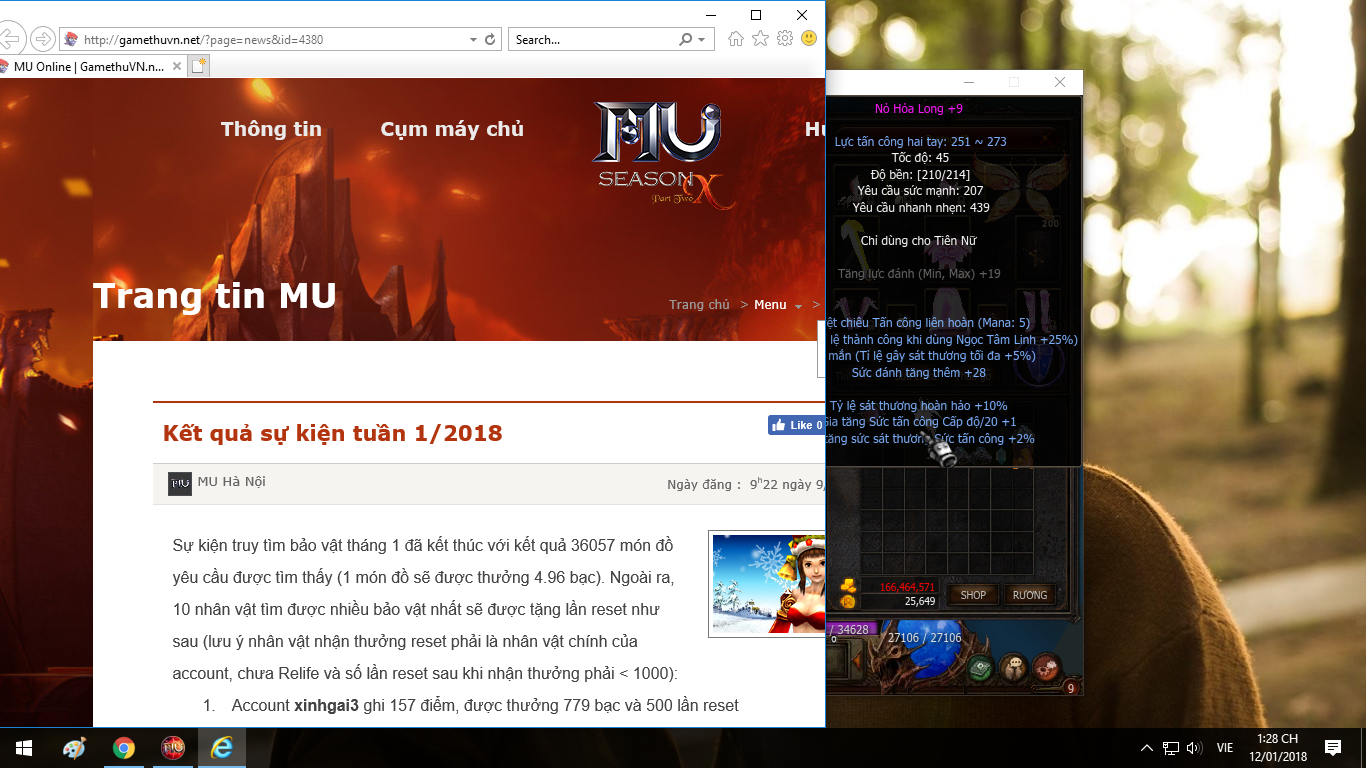
Task: Click the smiley feedback icon
Action: (x=809, y=39)
